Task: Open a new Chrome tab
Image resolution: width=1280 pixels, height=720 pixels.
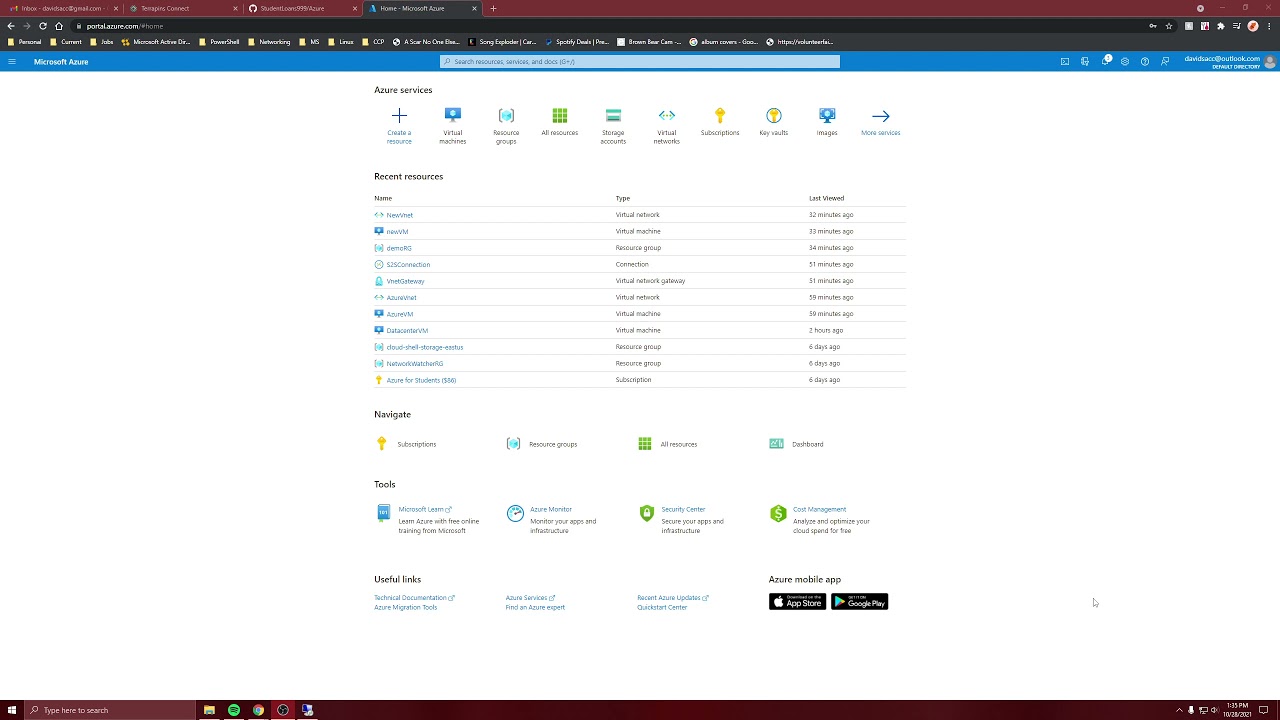Action: coord(493,8)
